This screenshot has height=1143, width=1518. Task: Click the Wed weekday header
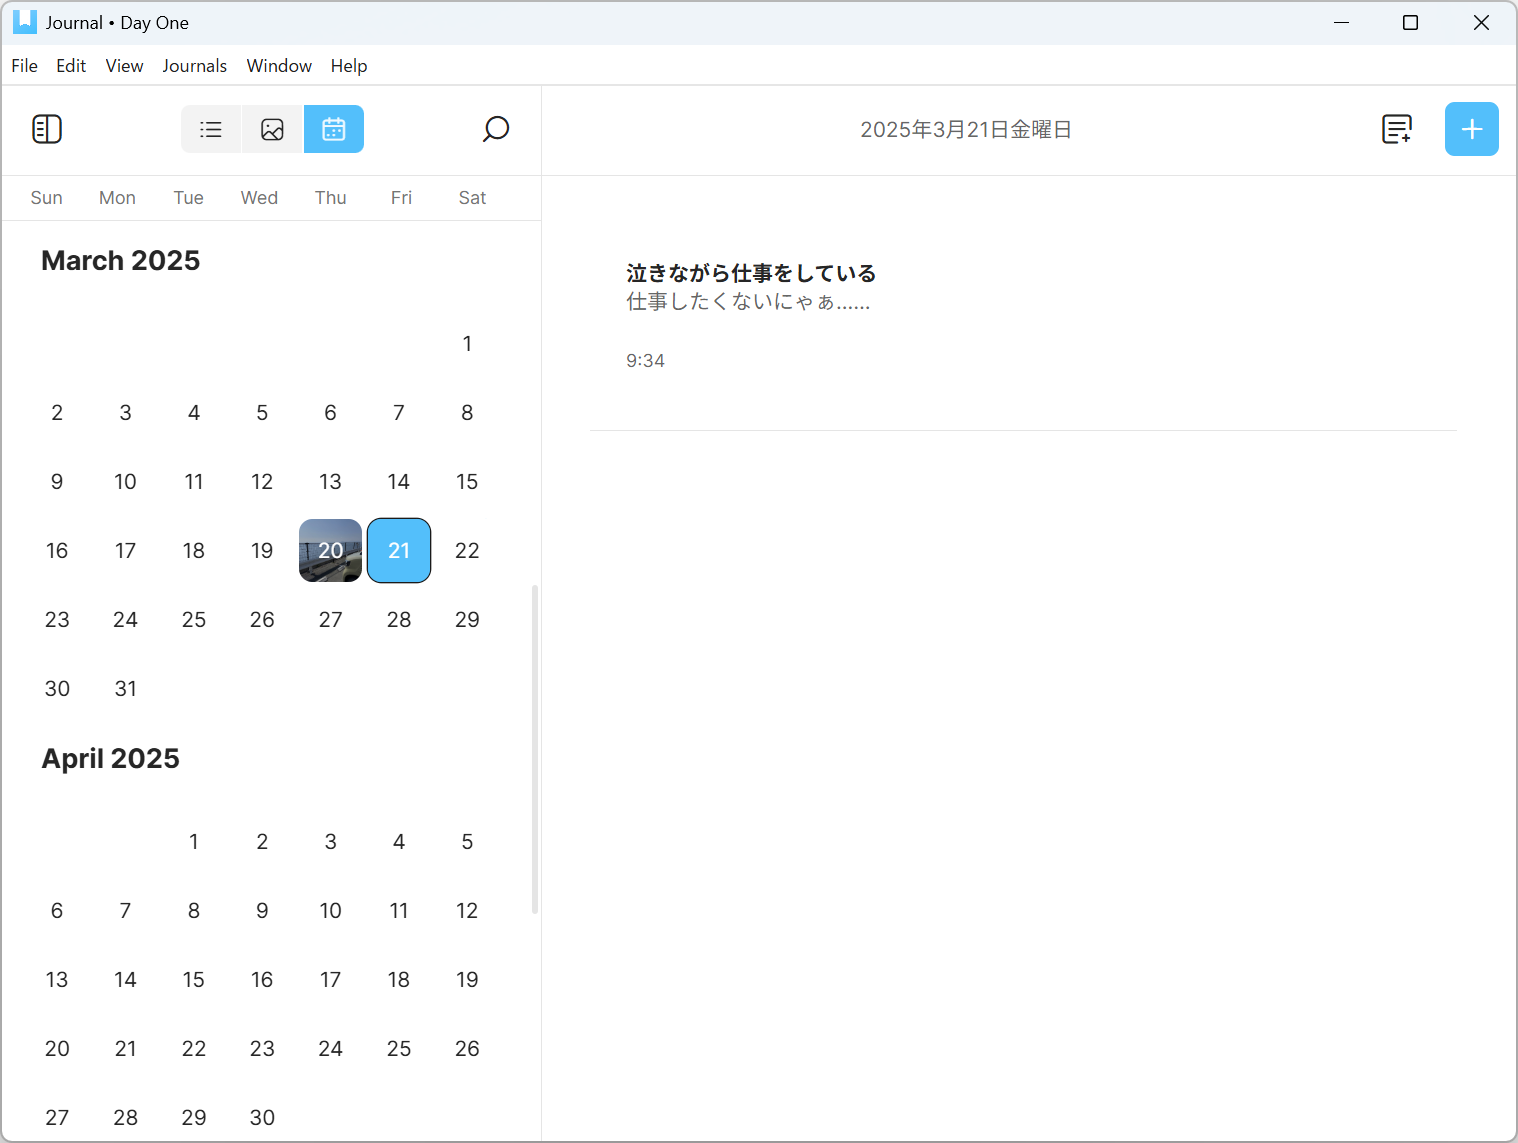(x=259, y=198)
